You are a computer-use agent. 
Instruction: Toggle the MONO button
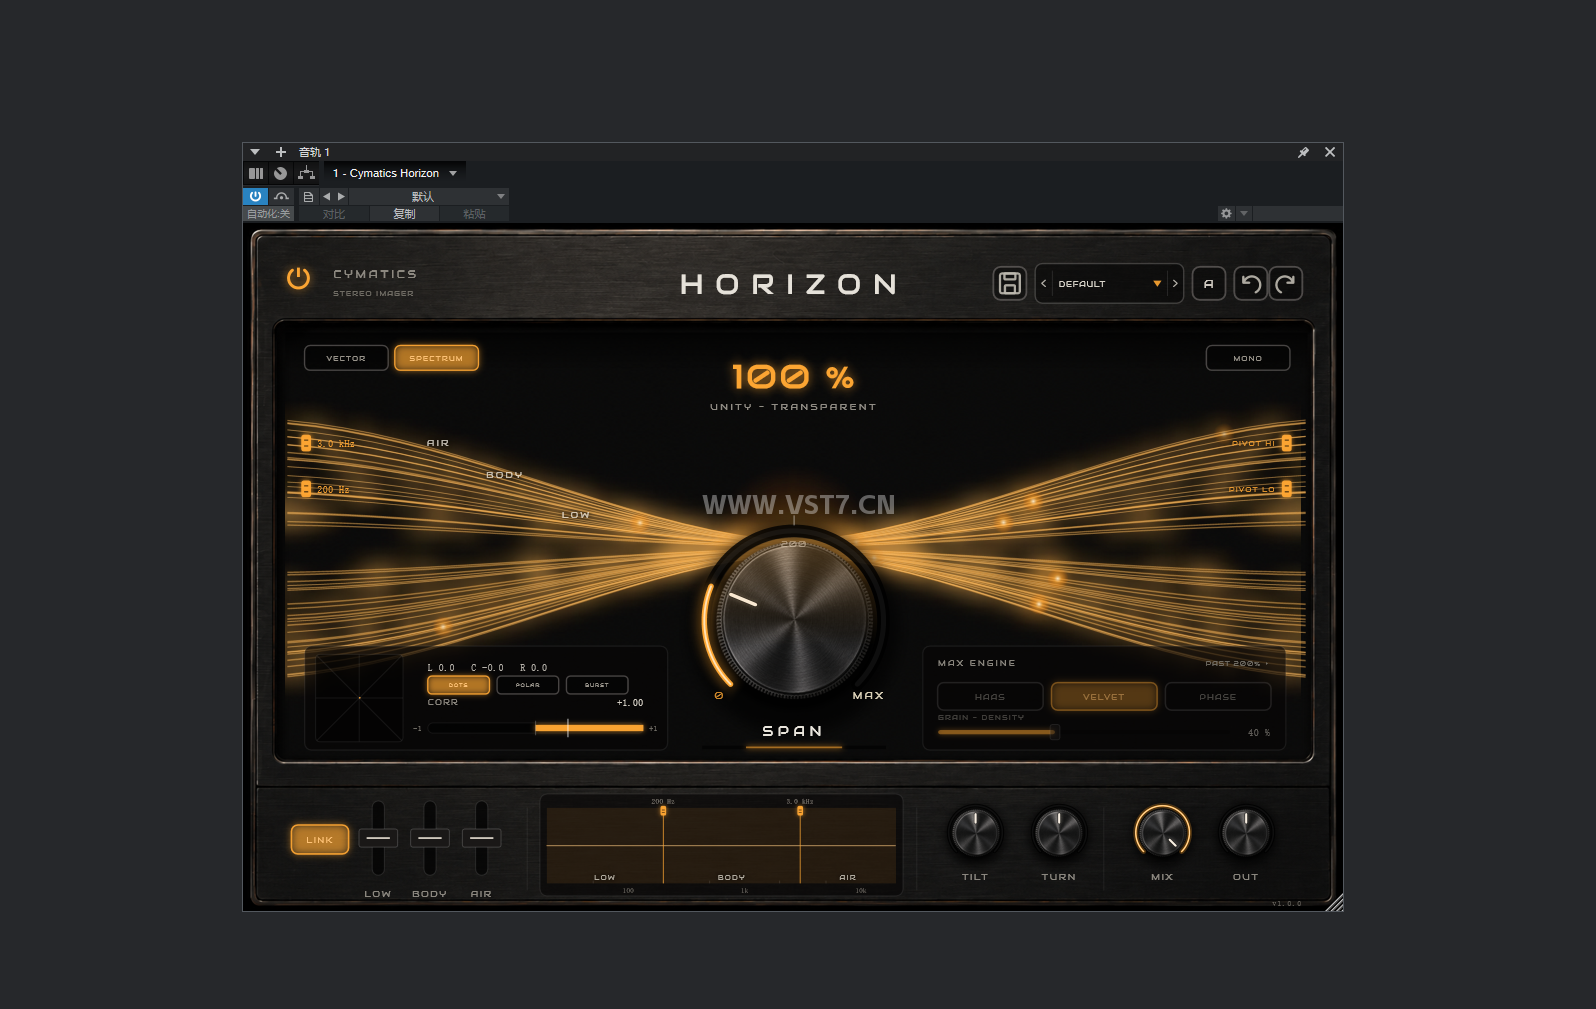(1248, 358)
